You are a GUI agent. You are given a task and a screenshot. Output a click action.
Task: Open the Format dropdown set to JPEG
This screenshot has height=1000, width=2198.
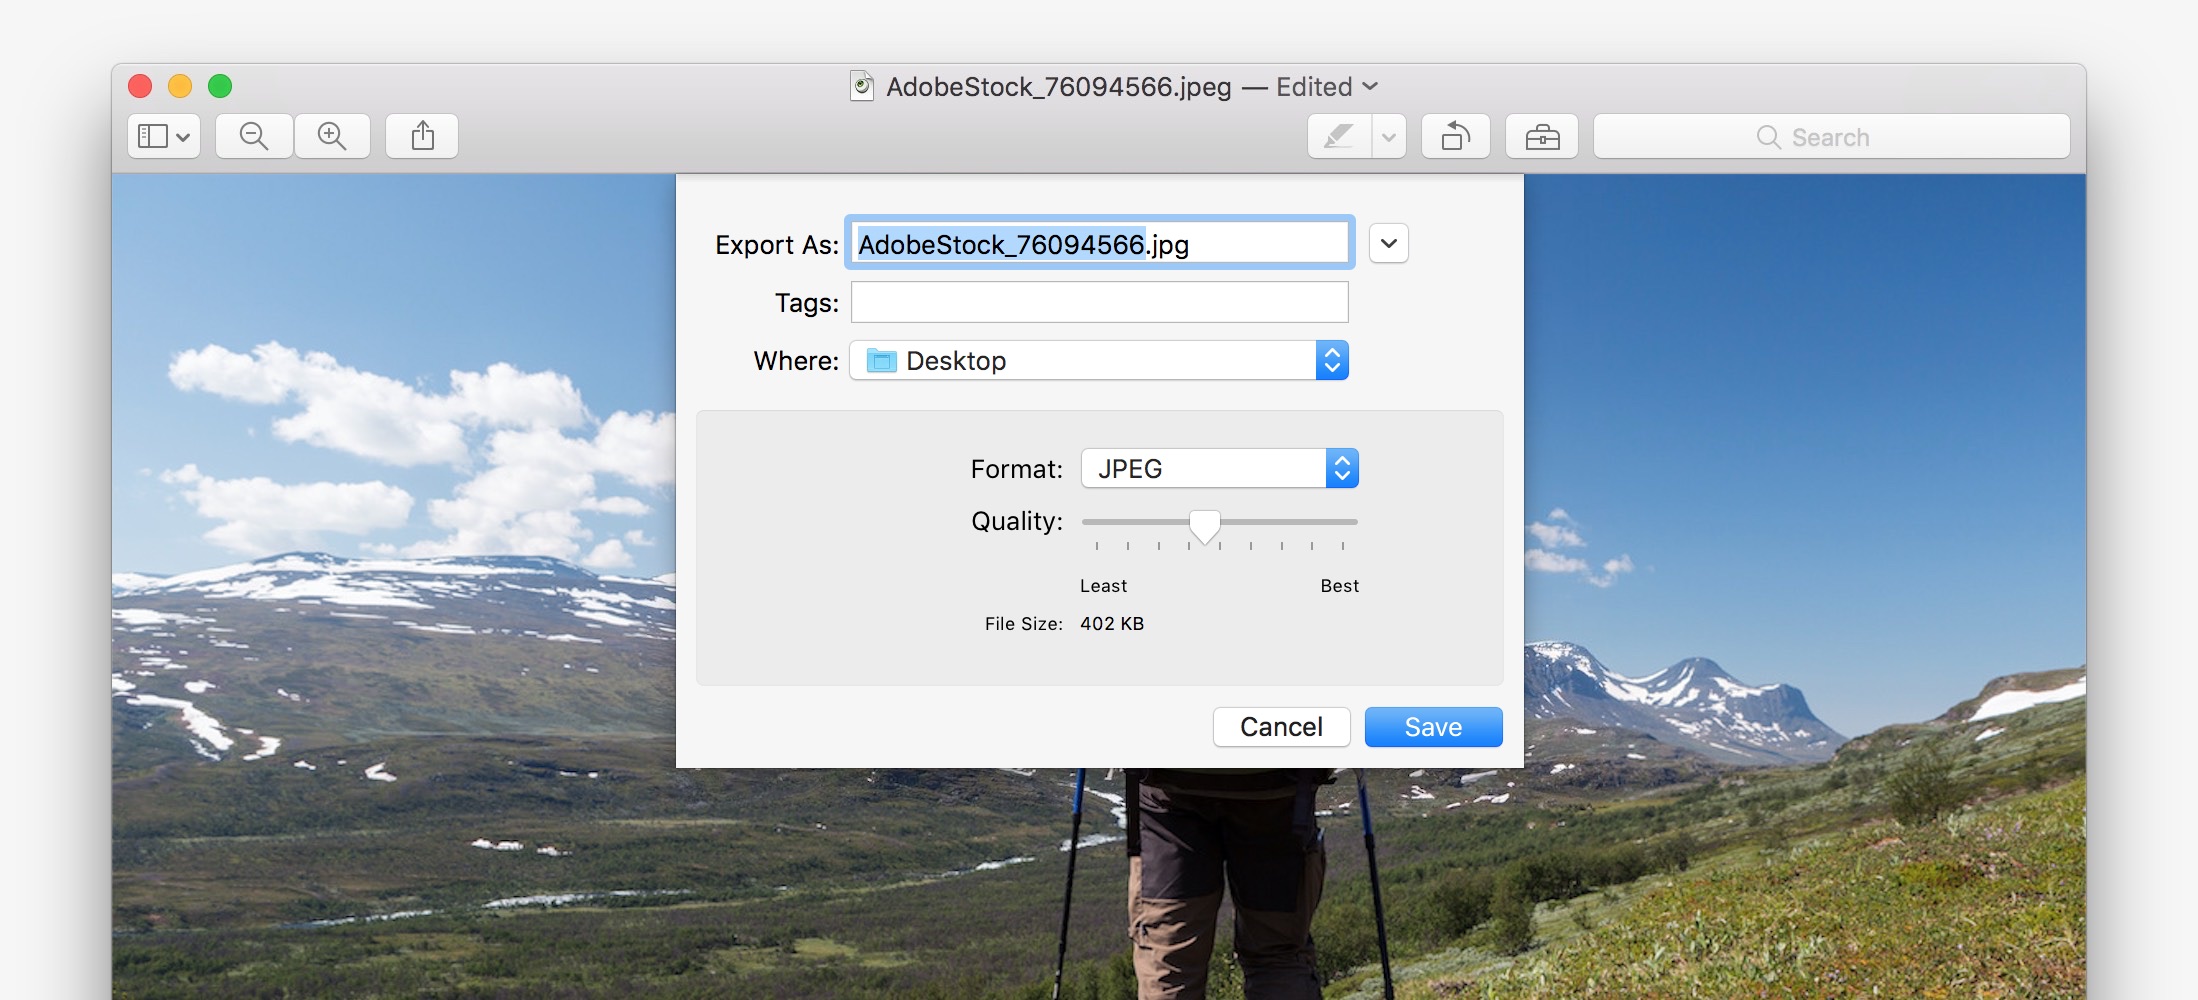(1218, 469)
